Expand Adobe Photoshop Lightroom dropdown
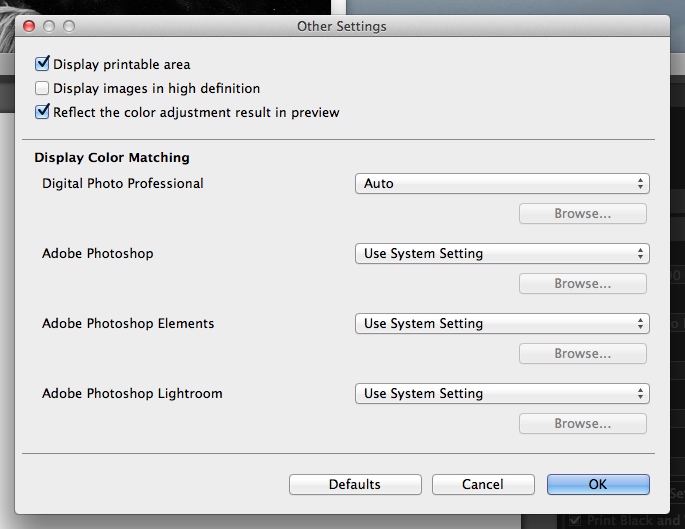685x529 pixels. [502, 394]
